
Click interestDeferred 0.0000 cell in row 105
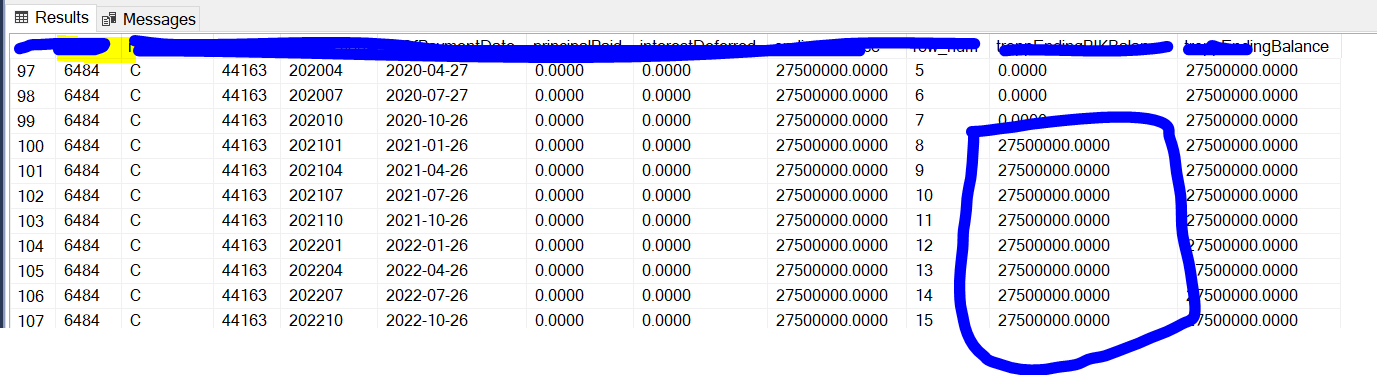coord(700,271)
